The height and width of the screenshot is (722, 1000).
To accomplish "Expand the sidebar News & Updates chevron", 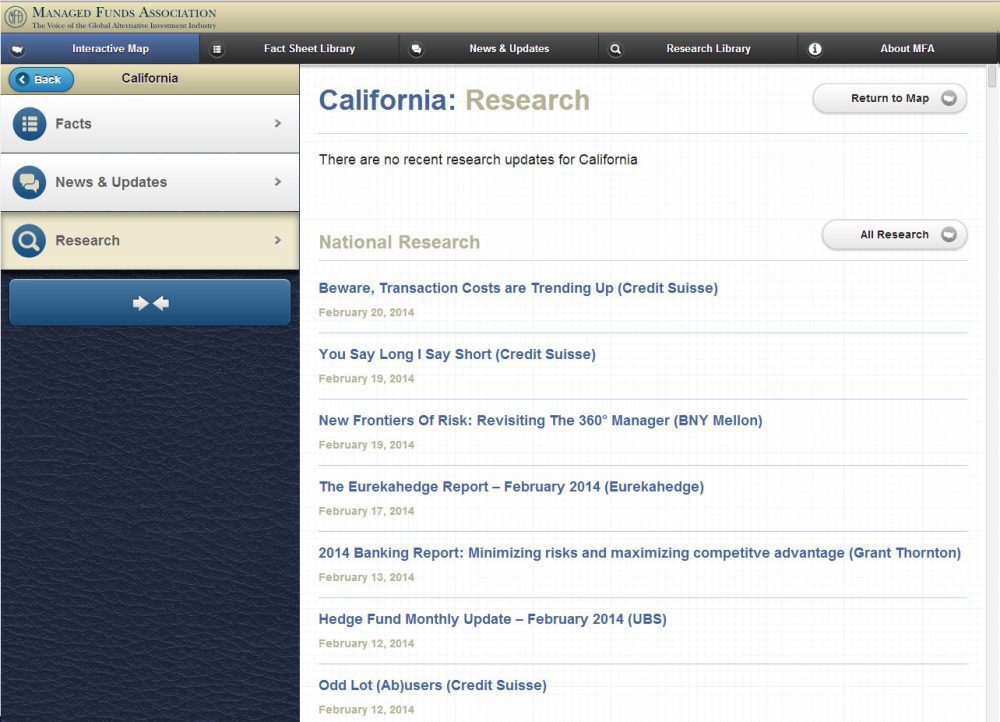I will tap(277, 182).
